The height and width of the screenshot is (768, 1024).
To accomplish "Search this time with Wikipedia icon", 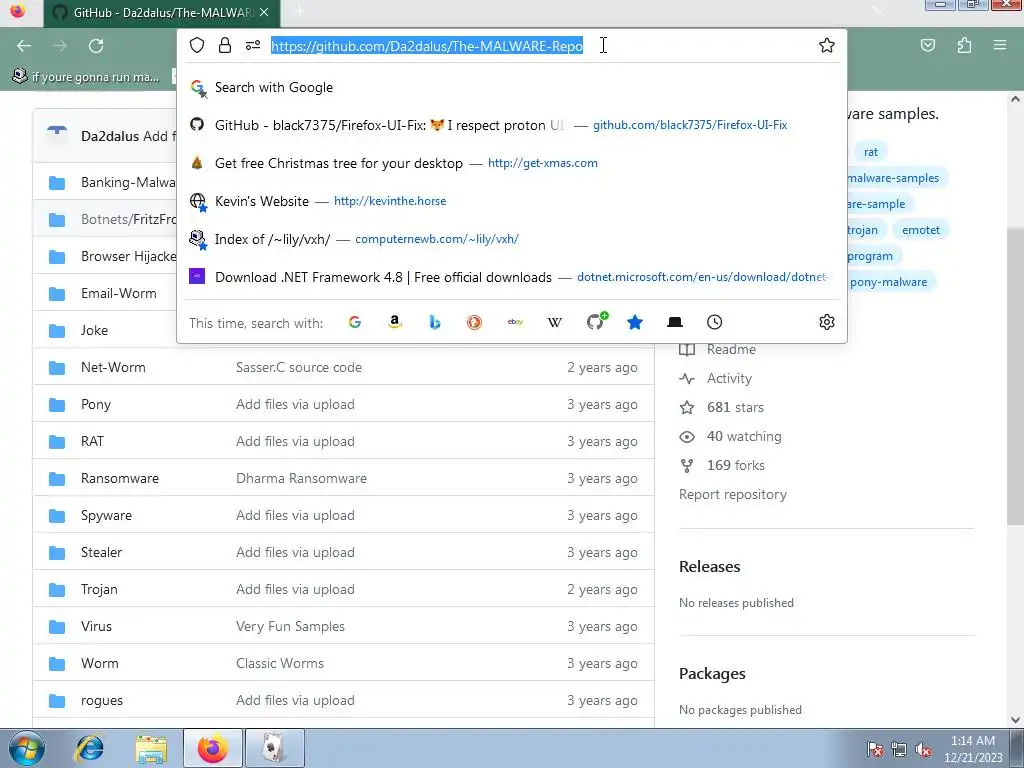I will pyautogui.click(x=554, y=322).
